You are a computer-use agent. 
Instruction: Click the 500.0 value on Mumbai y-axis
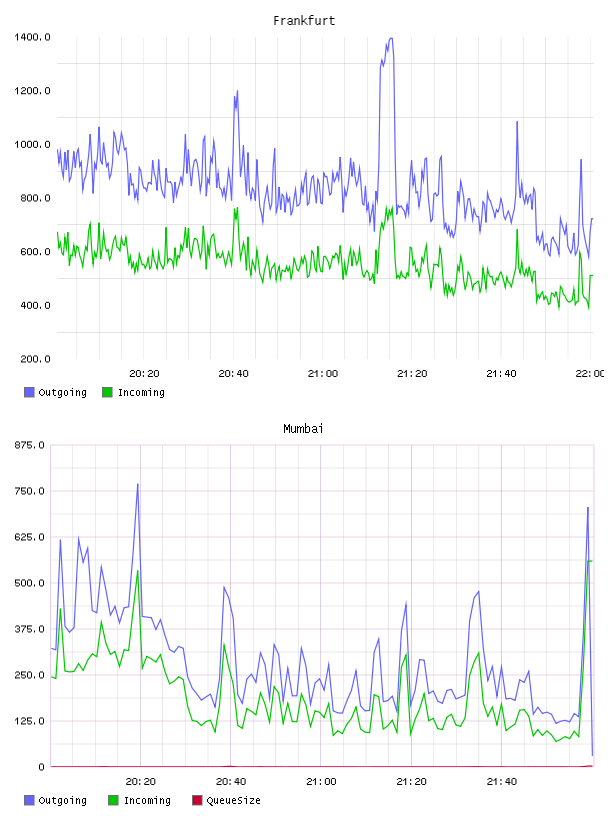click(x=29, y=583)
